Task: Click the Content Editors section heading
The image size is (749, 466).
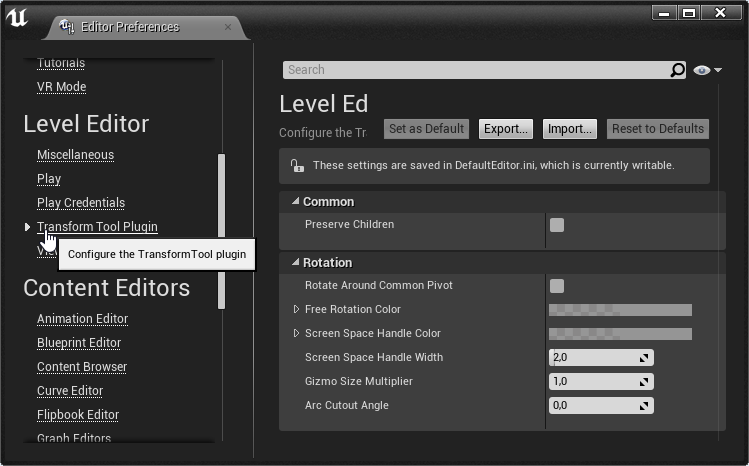Action: pos(107,288)
